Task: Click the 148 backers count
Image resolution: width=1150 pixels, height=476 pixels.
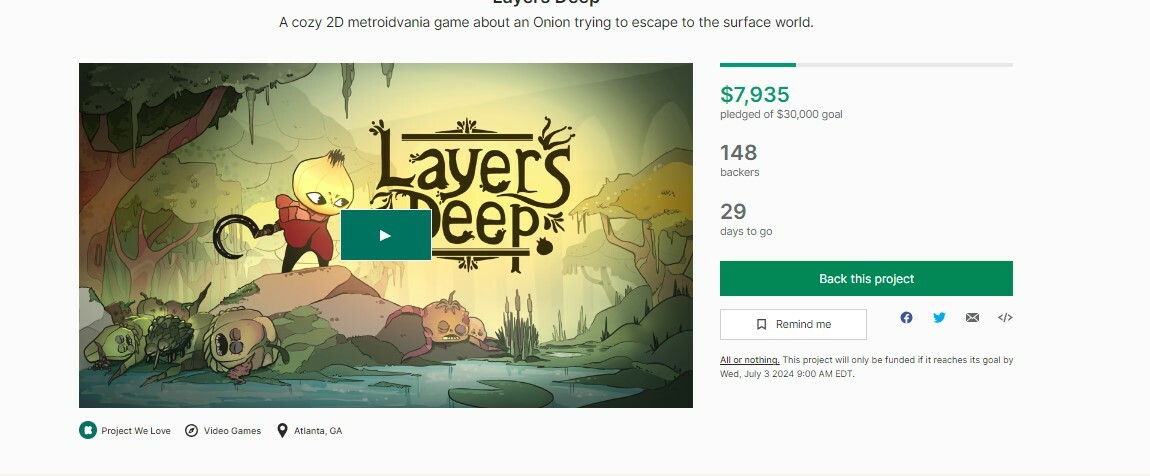Action: 738,153
